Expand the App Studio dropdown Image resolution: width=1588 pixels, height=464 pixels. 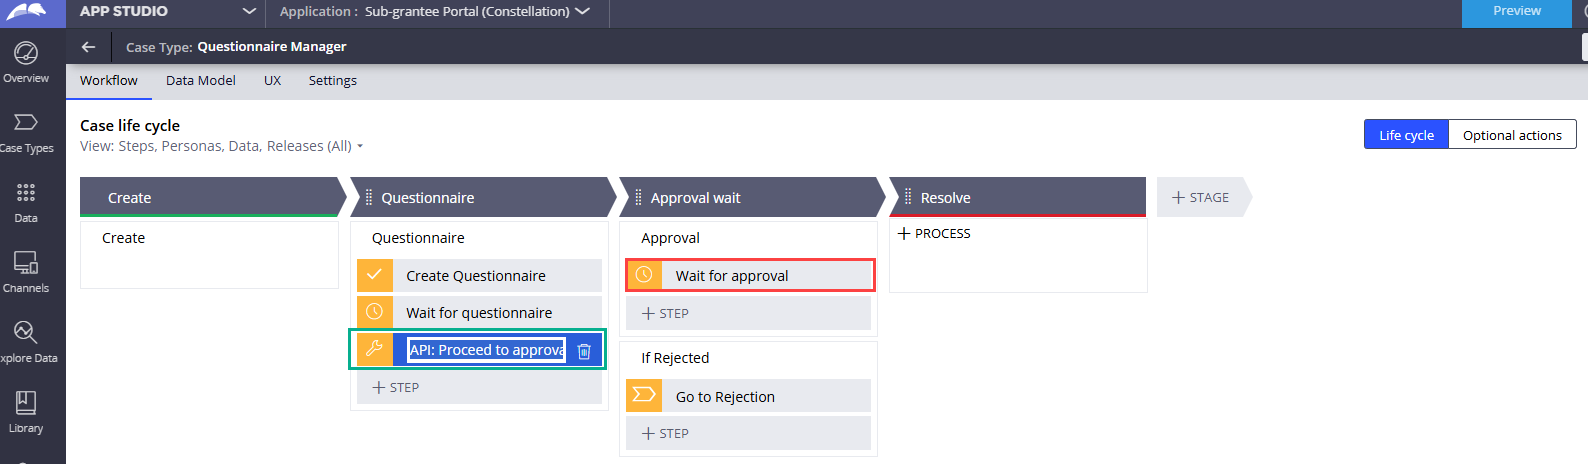coord(249,11)
